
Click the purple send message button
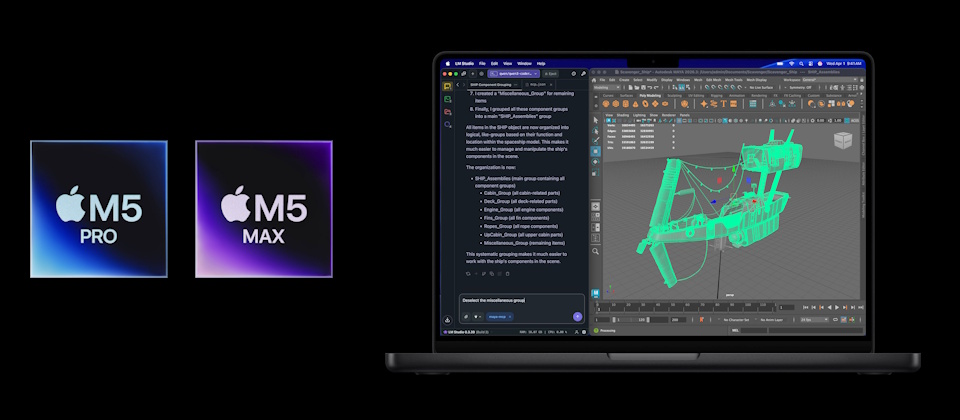click(577, 316)
